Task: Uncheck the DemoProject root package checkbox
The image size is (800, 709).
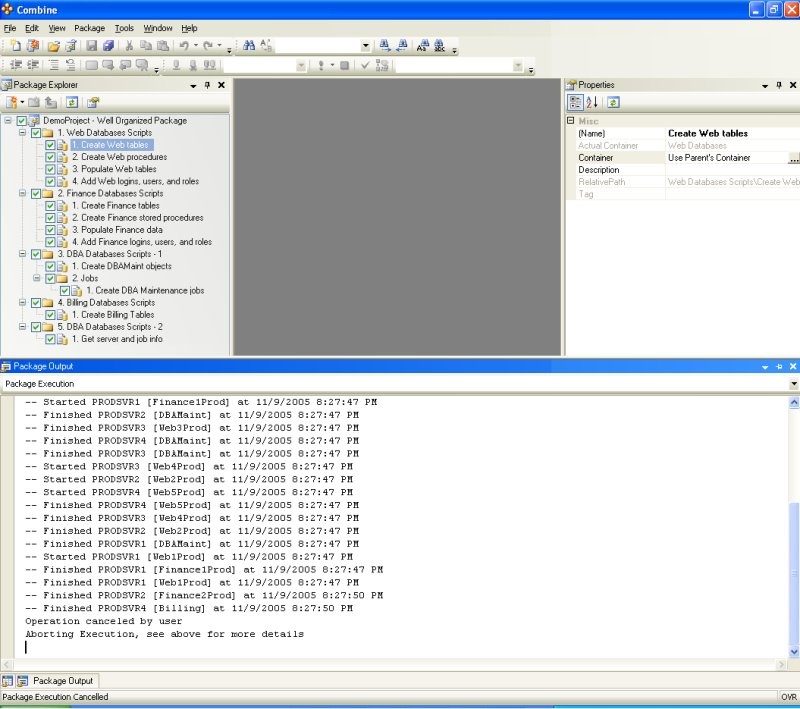Action: 21,121
